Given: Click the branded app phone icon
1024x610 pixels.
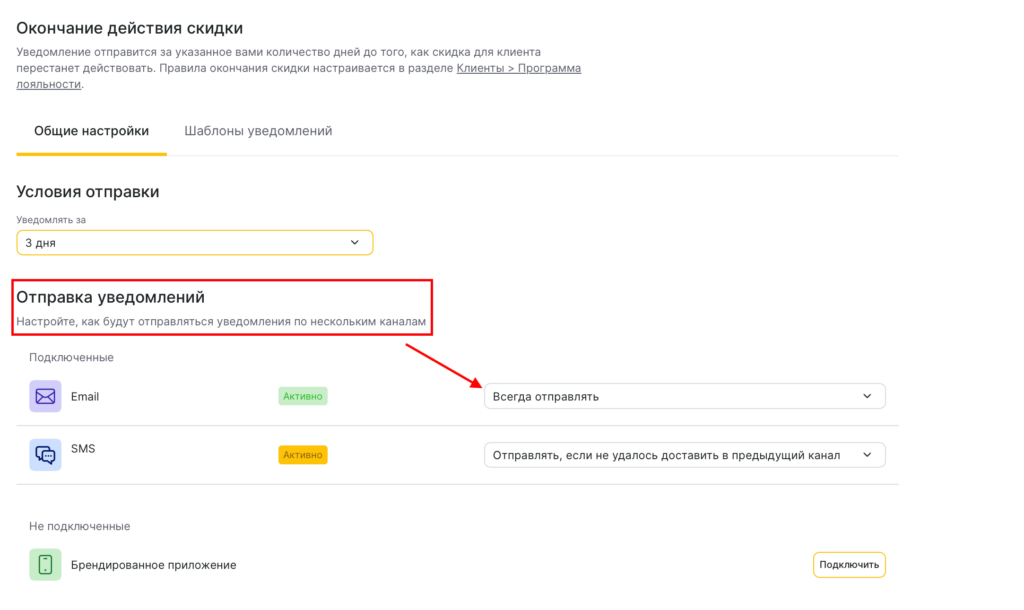Looking at the screenshot, I should [45, 565].
